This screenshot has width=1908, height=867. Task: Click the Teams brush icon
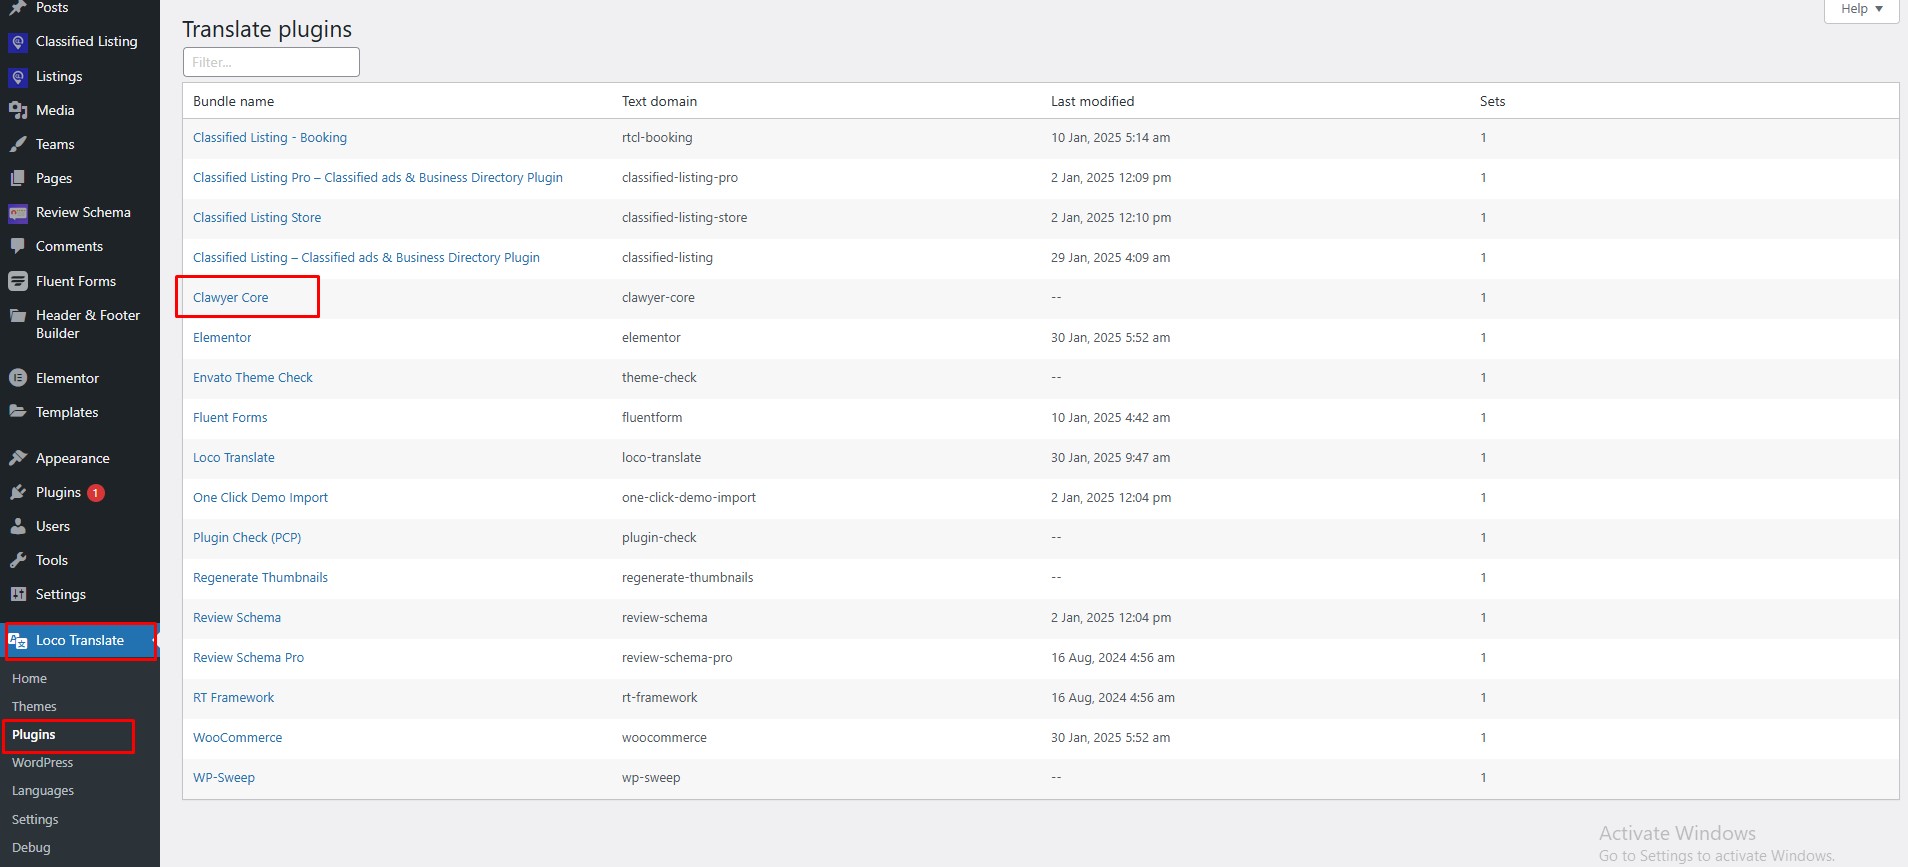tap(18, 145)
